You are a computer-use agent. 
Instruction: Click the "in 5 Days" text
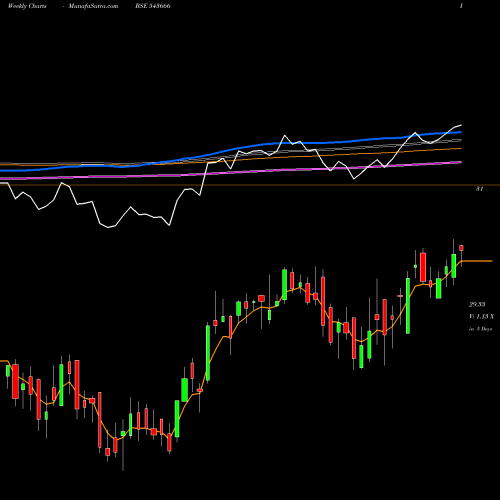[480, 329]
